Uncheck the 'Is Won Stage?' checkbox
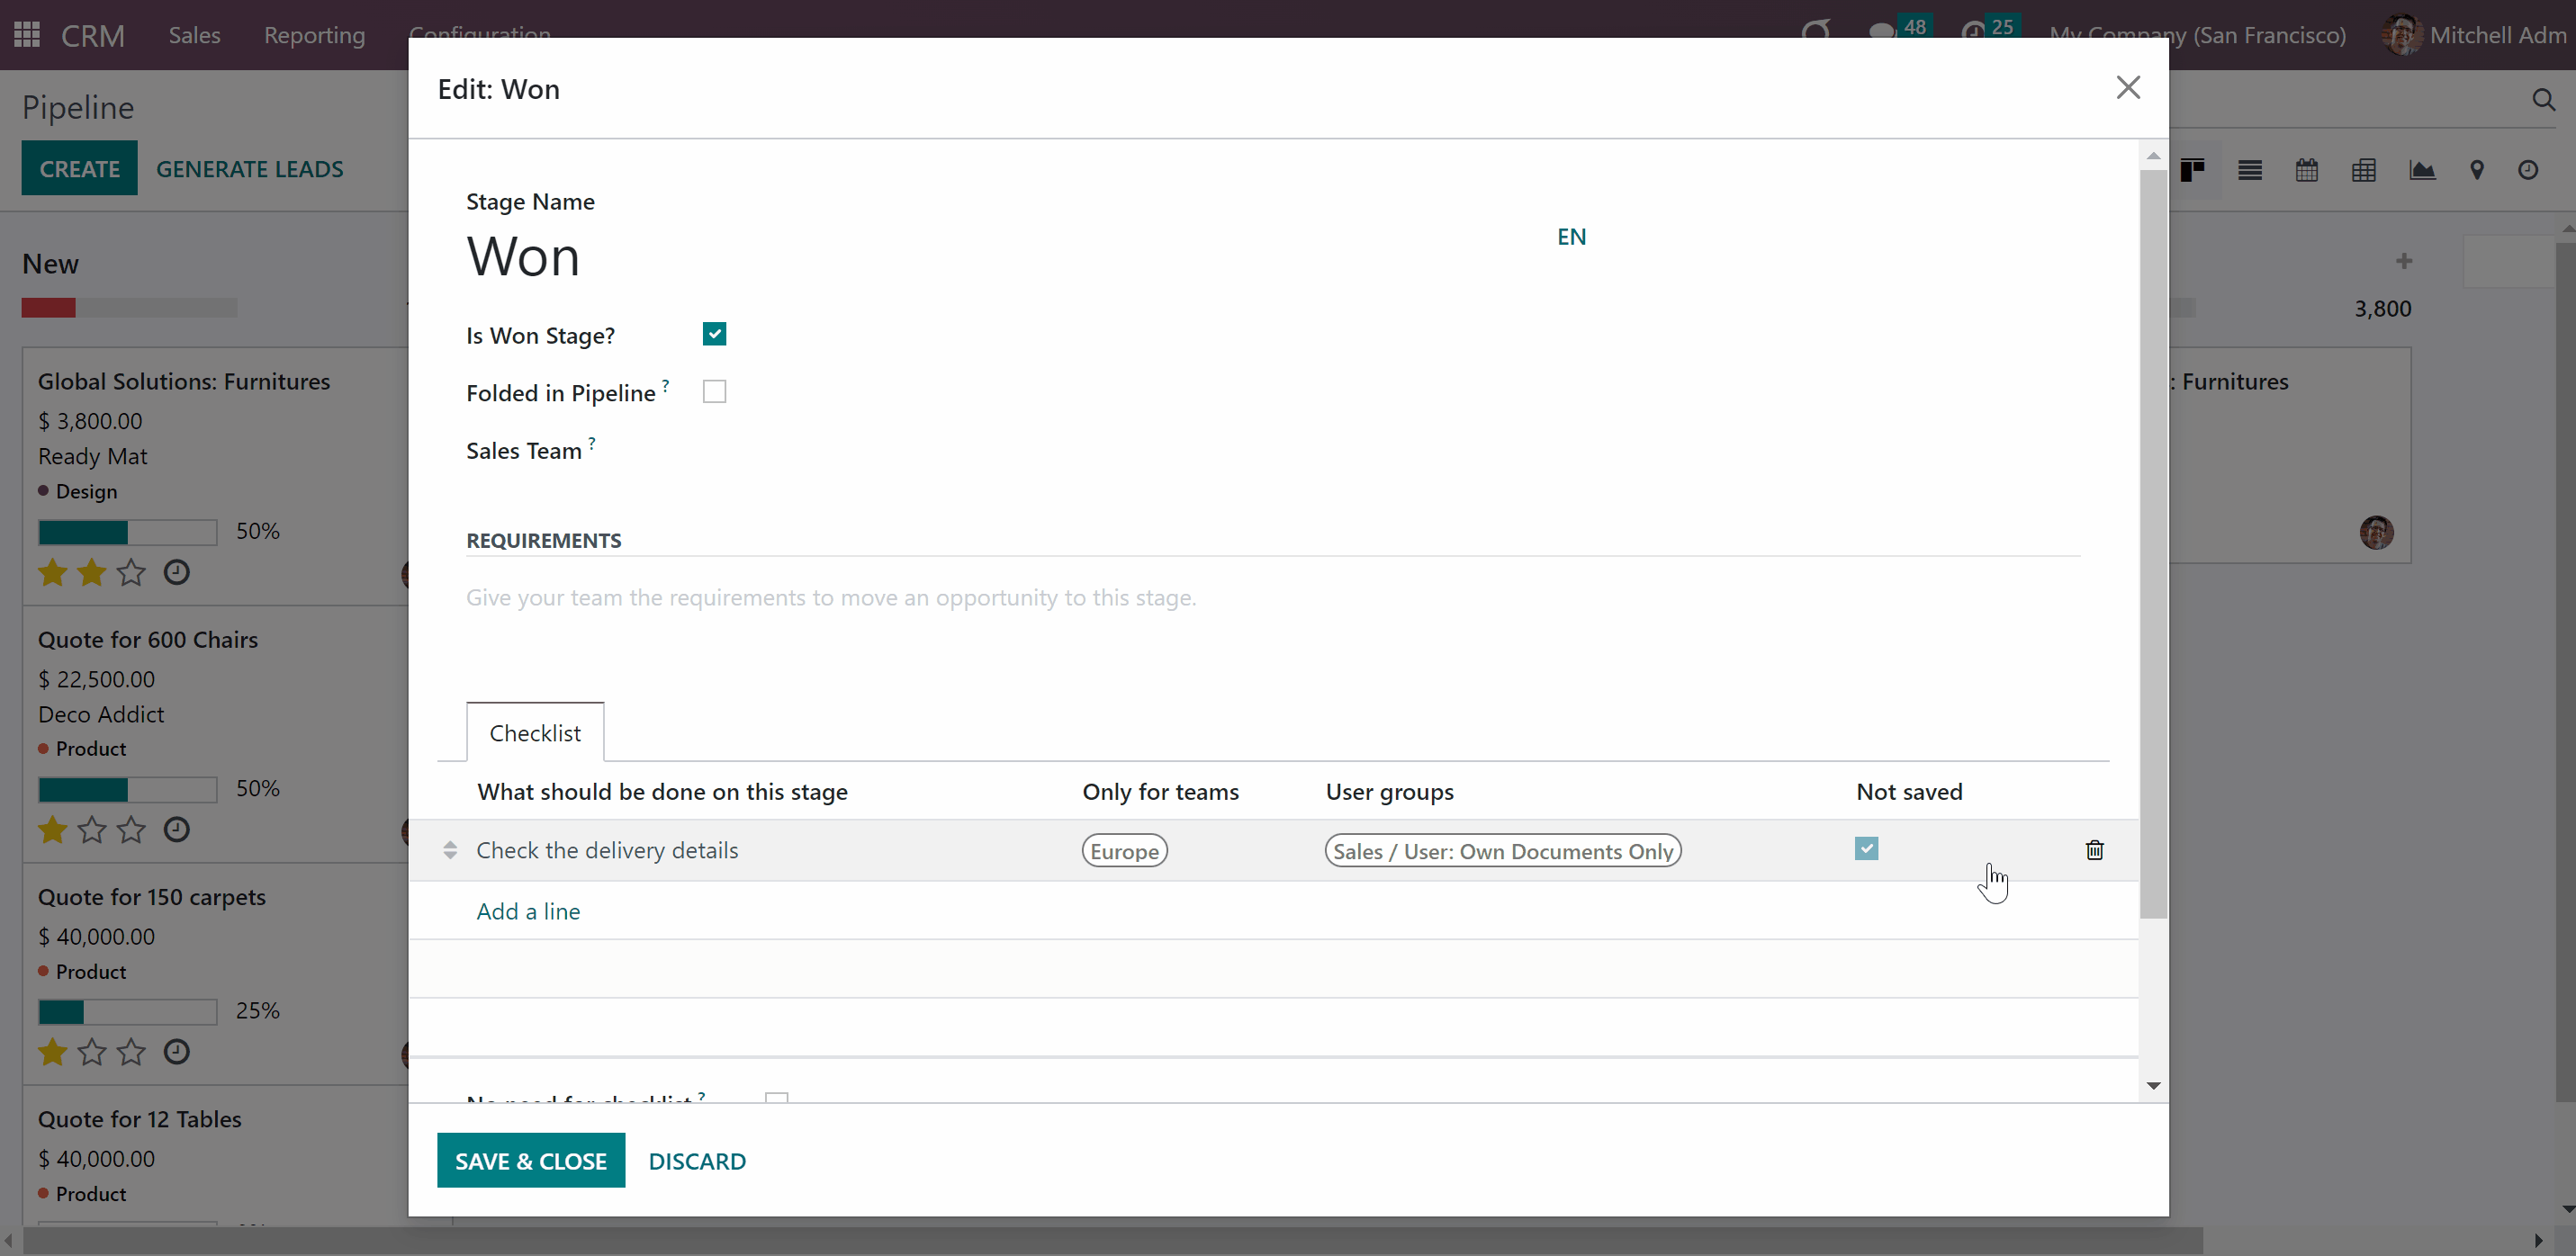2576x1256 pixels. (x=714, y=334)
